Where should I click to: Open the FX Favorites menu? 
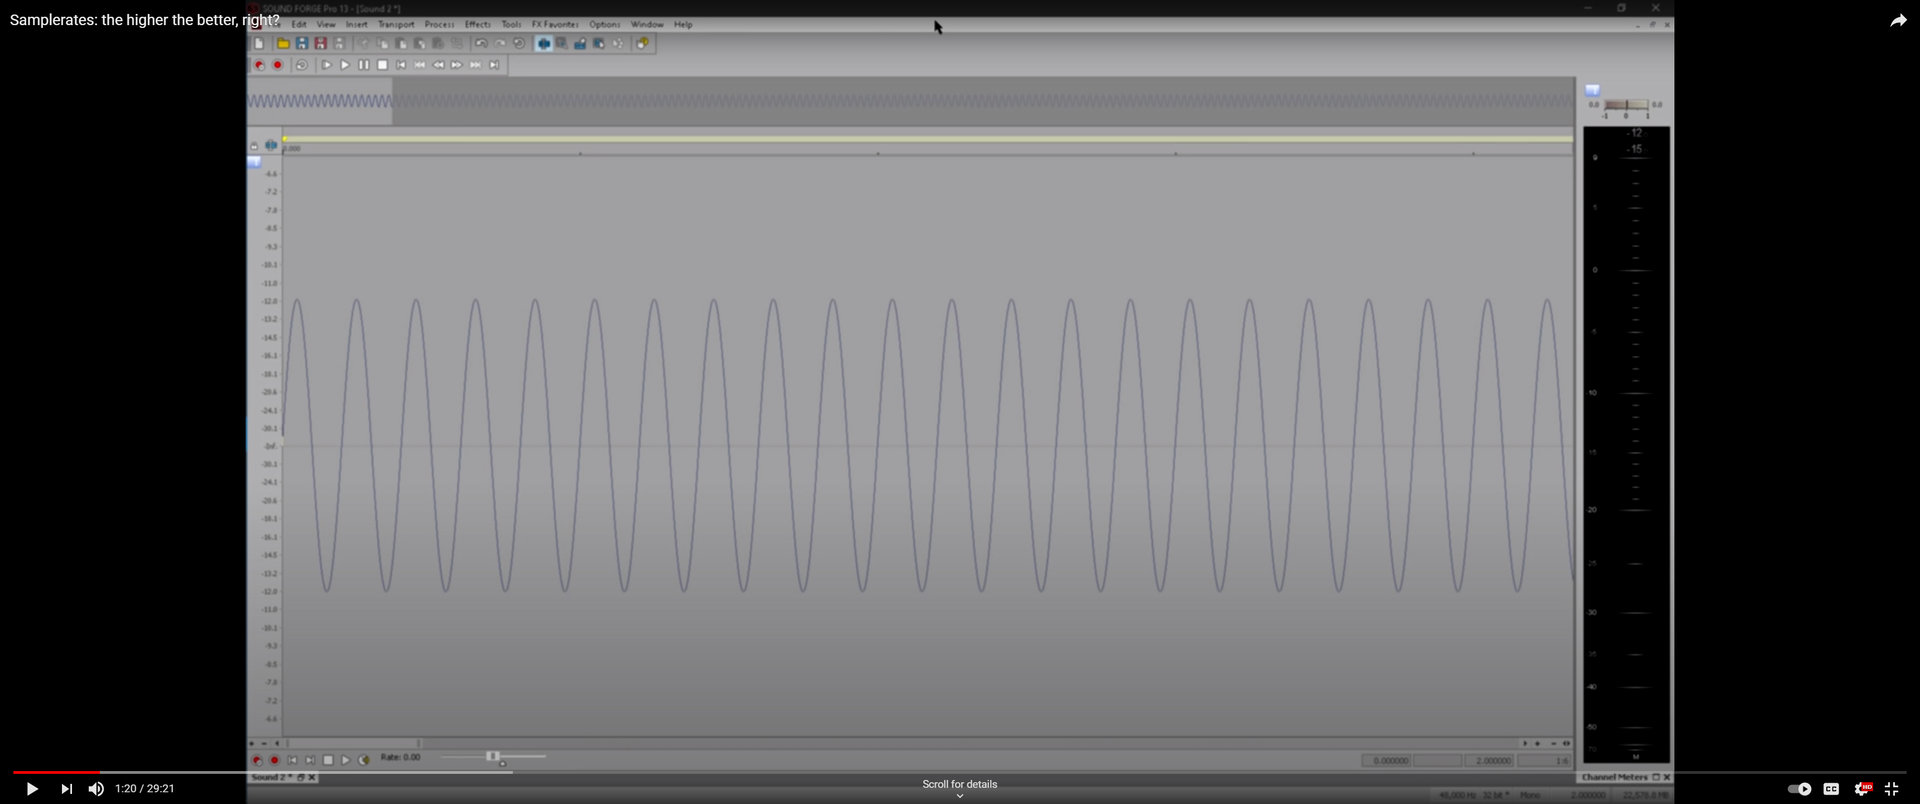coord(555,24)
